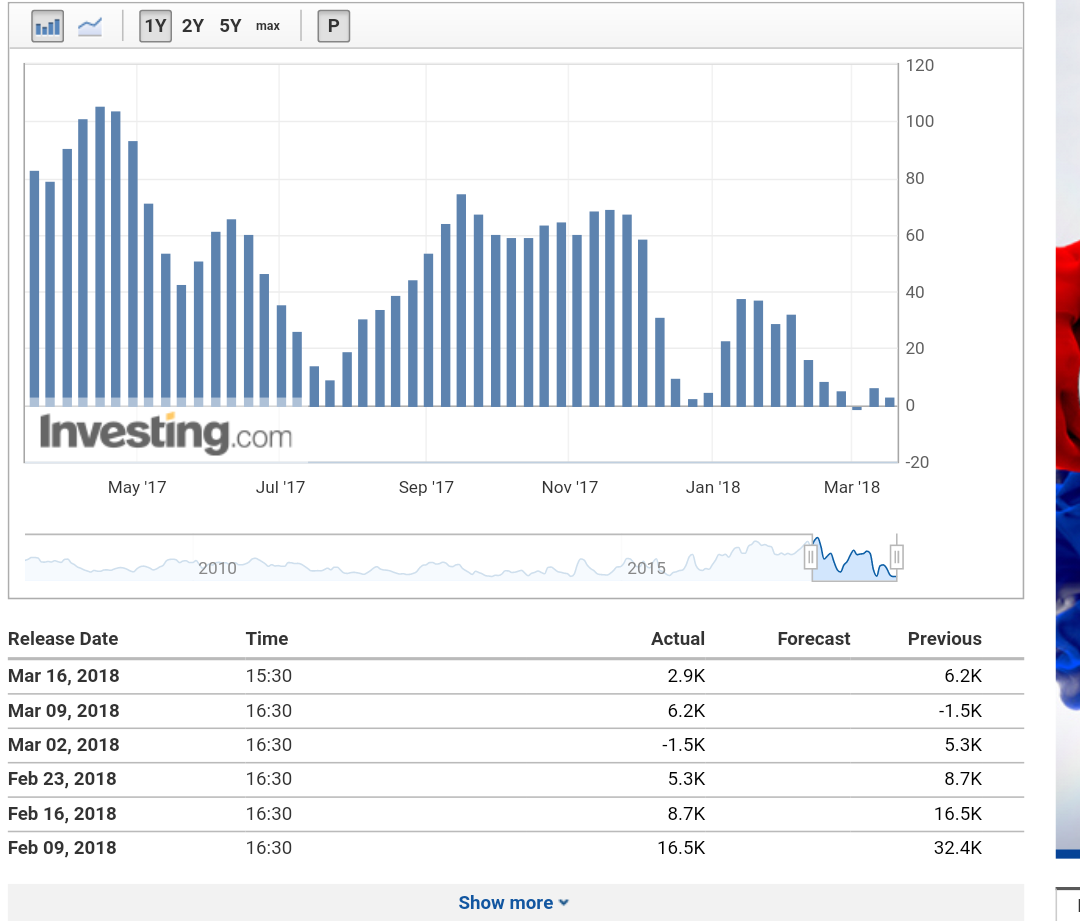Select the Feb 09, 2018 release row
Viewport: 1080px width, 921px height.
[400, 848]
